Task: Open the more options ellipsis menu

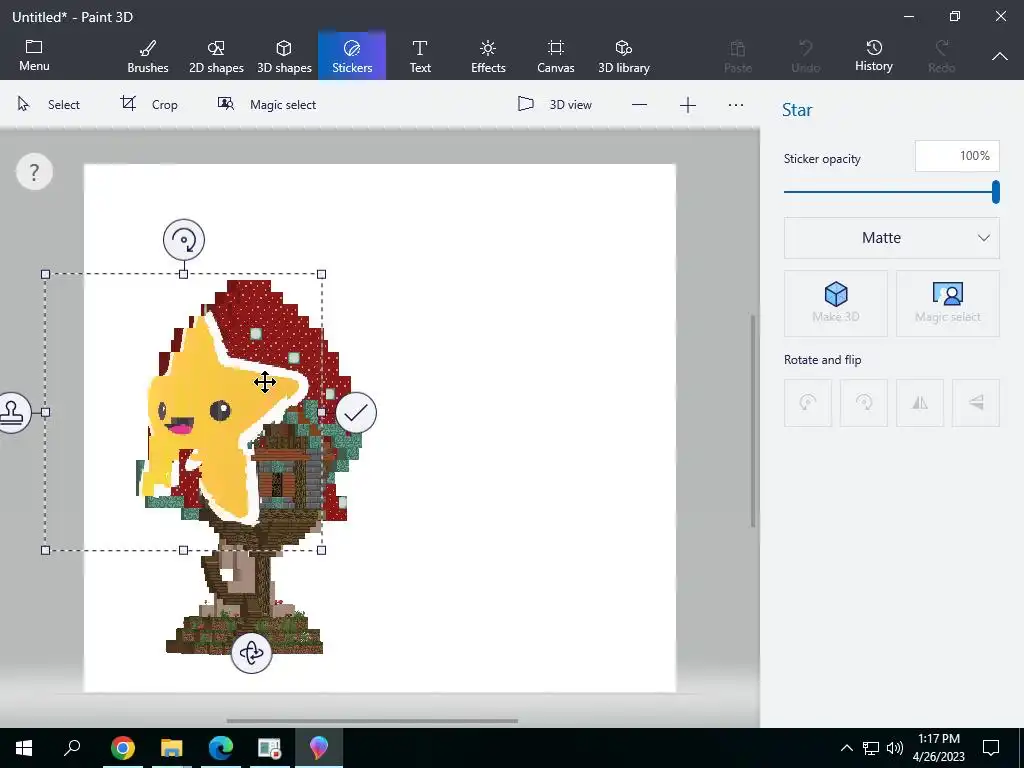Action: [736, 104]
